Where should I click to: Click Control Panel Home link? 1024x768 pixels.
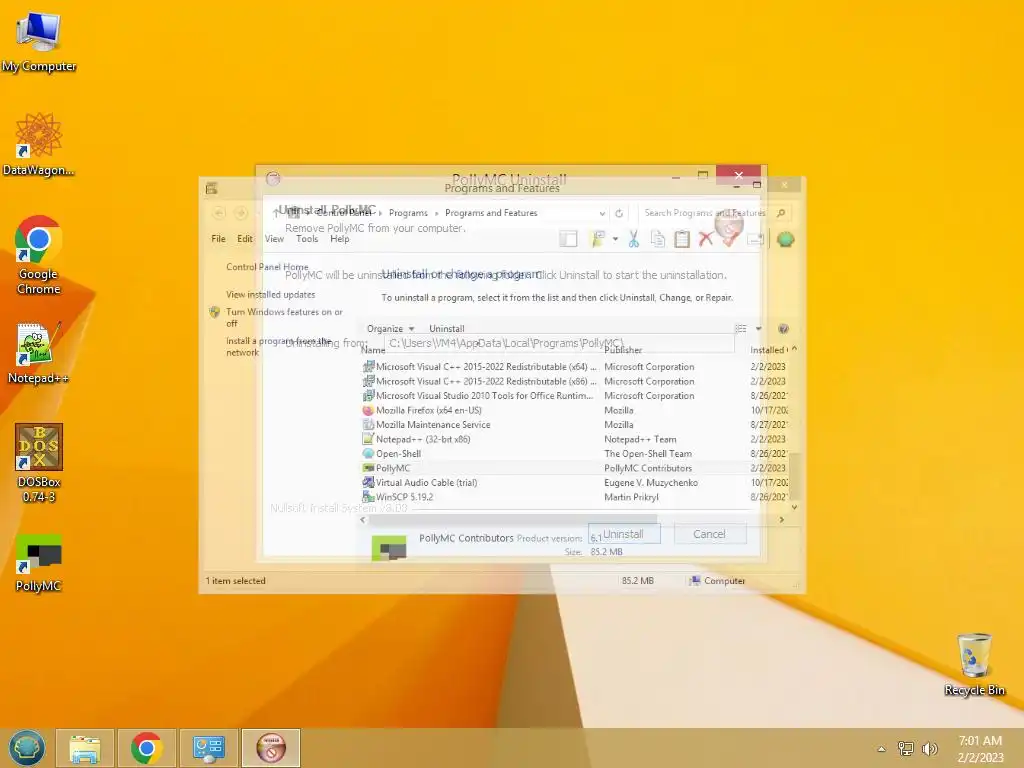[267, 266]
